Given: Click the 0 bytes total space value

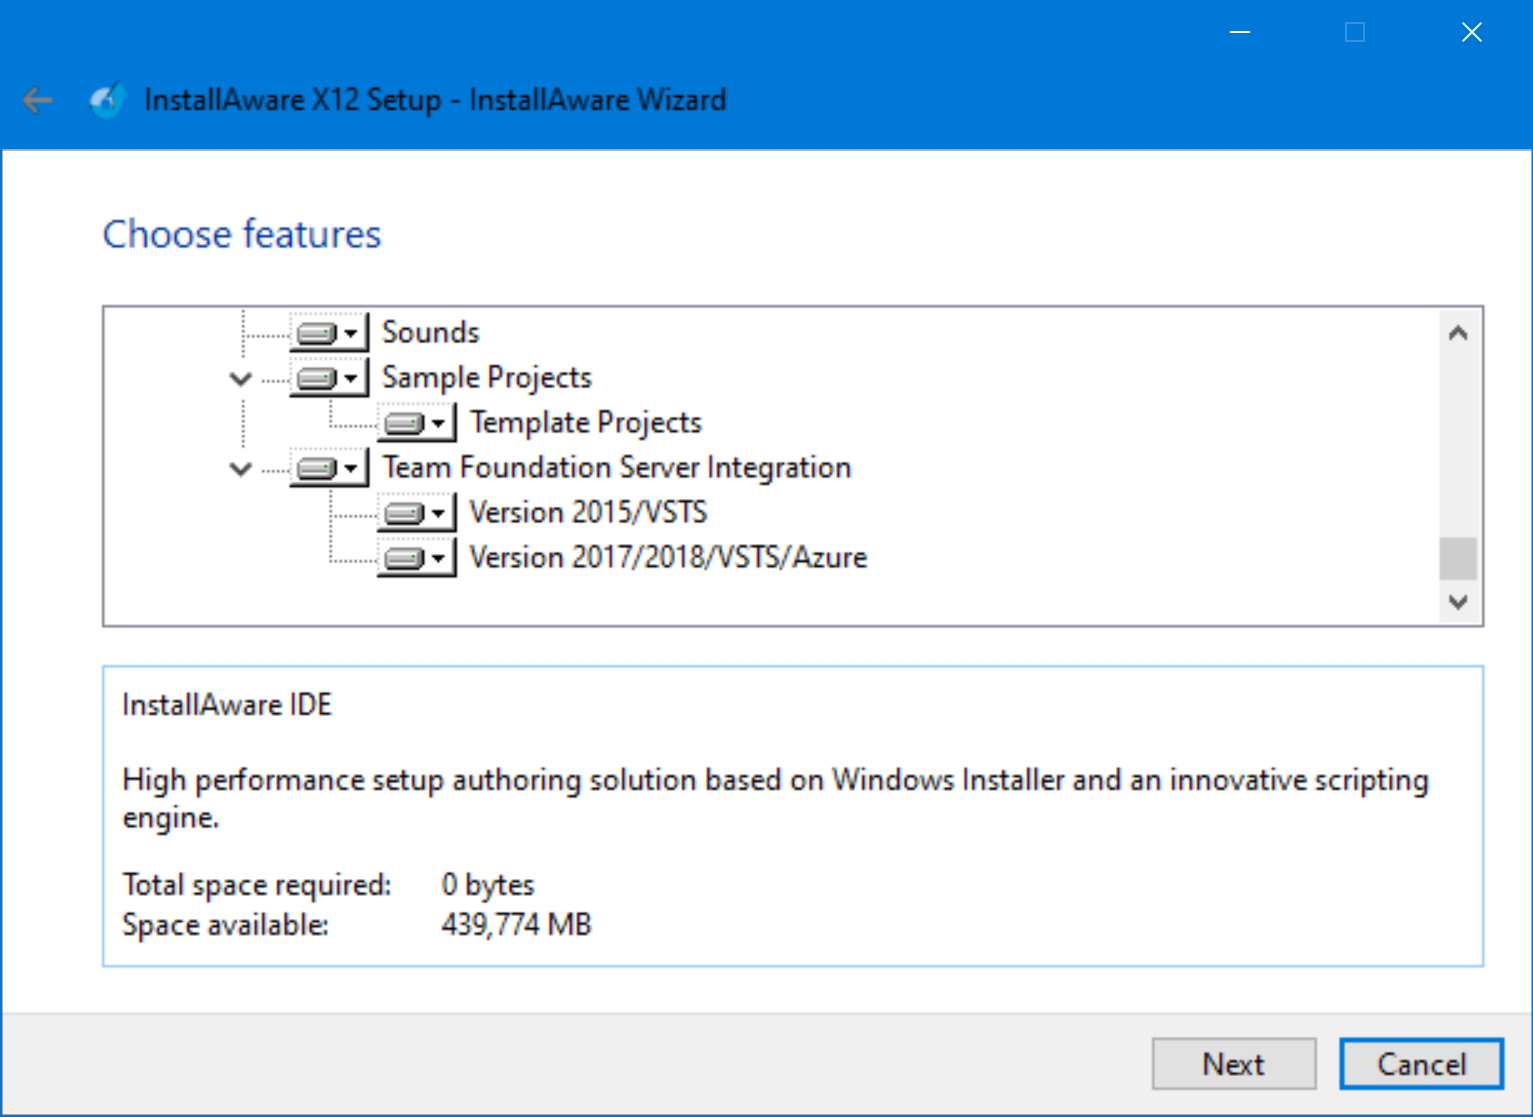Looking at the screenshot, I should 488,885.
